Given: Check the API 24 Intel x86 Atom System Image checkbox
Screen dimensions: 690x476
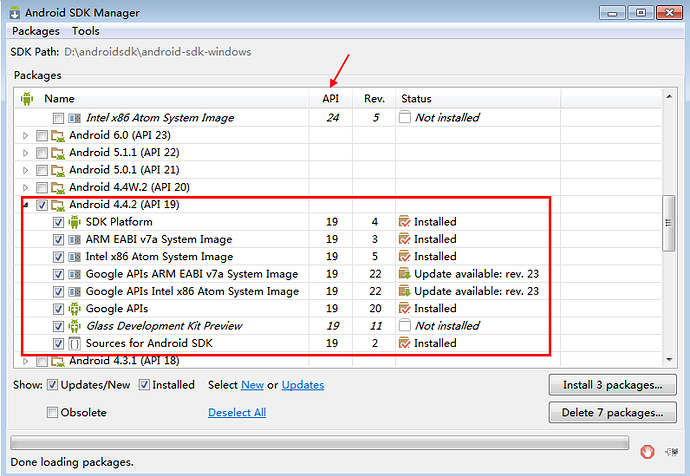Looking at the screenshot, I should point(58,118).
